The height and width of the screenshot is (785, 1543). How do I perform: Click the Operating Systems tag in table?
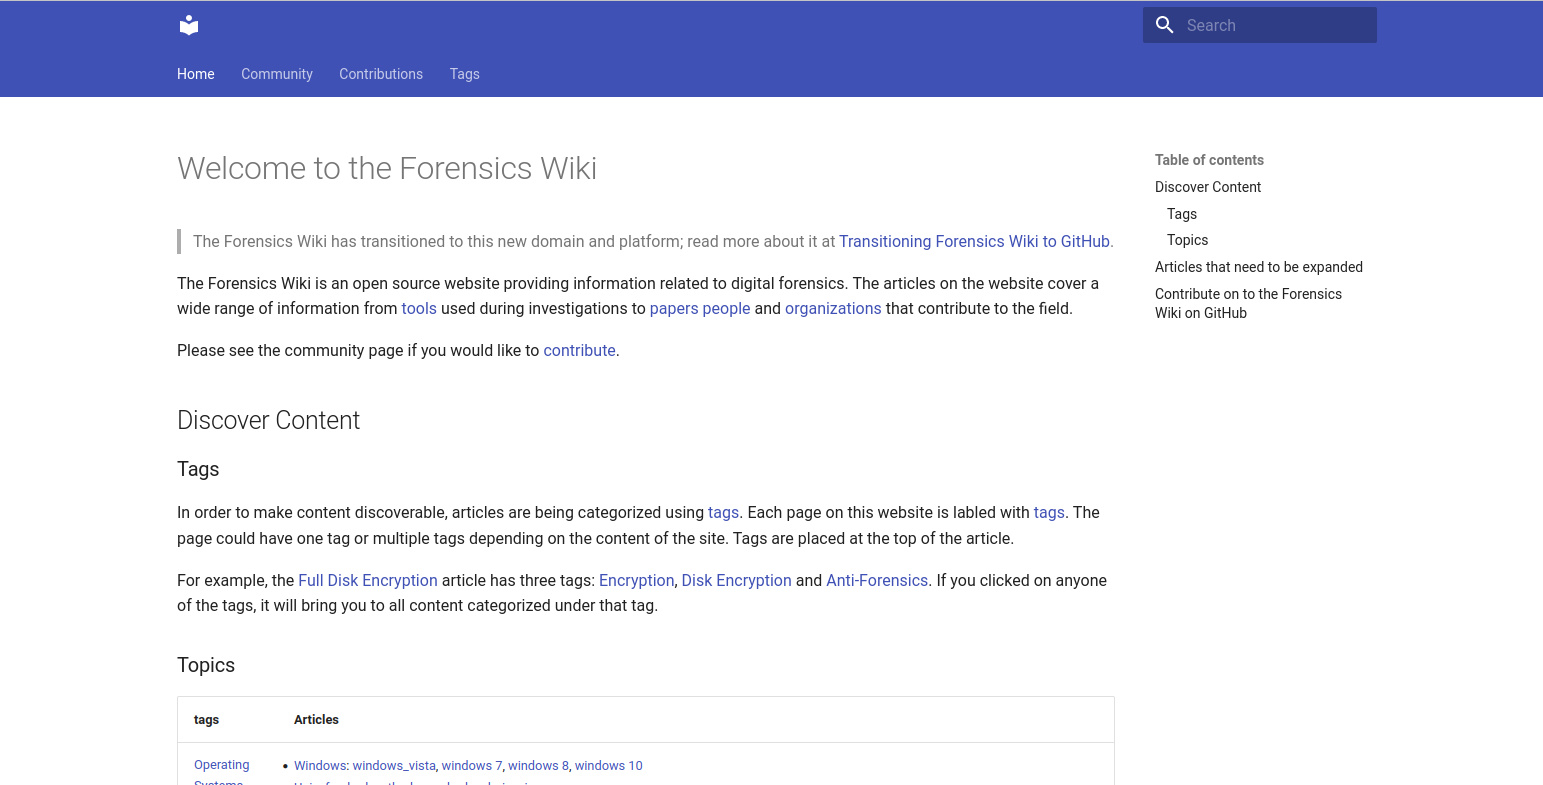[221, 766]
